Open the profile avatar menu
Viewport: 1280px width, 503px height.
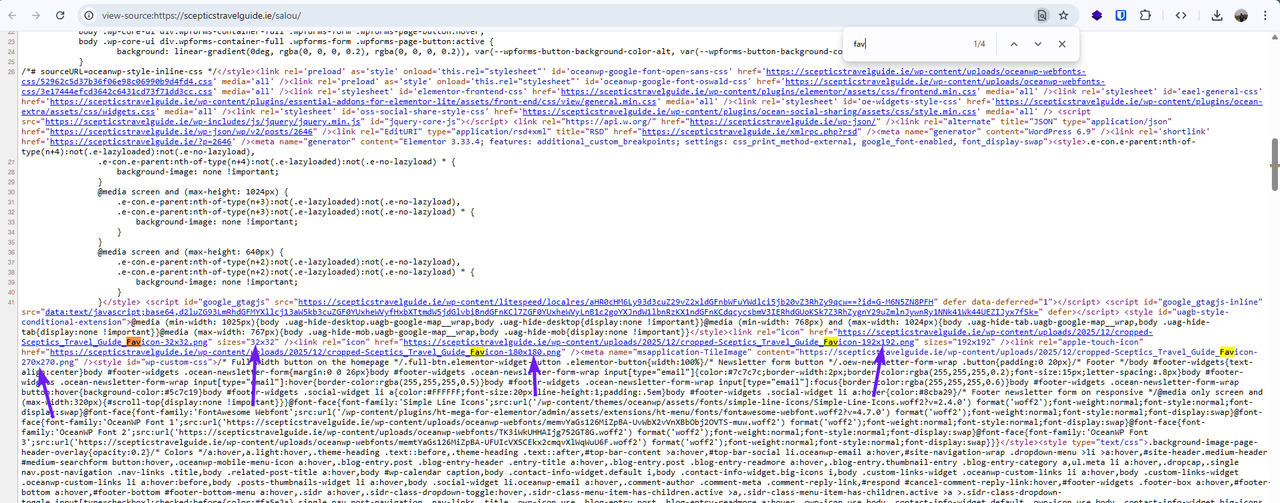(1241, 16)
